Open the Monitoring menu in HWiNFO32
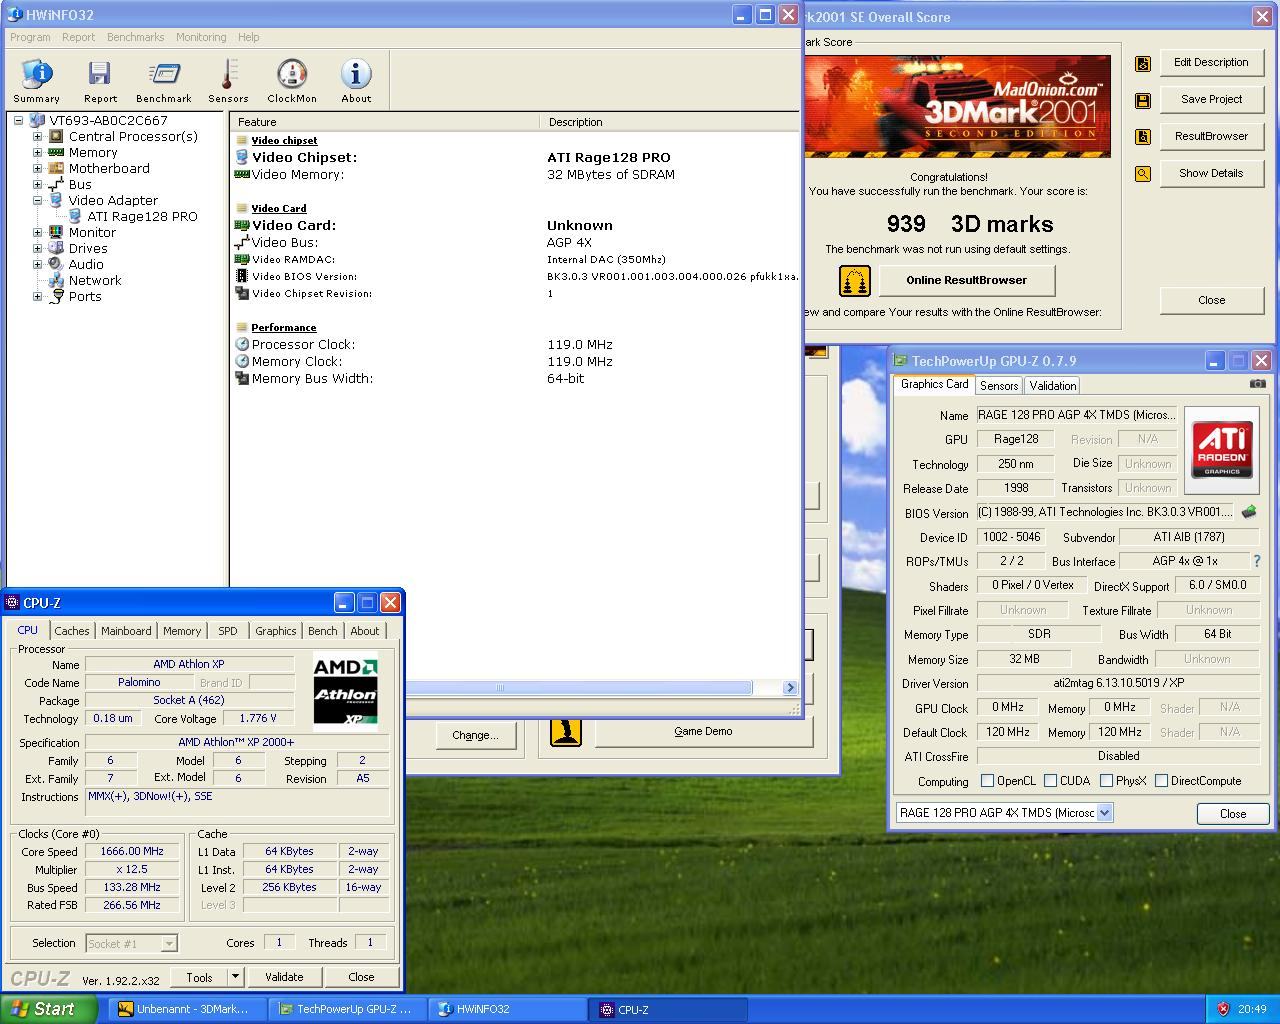Image resolution: width=1280 pixels, height=1024 pixels. 201,37
